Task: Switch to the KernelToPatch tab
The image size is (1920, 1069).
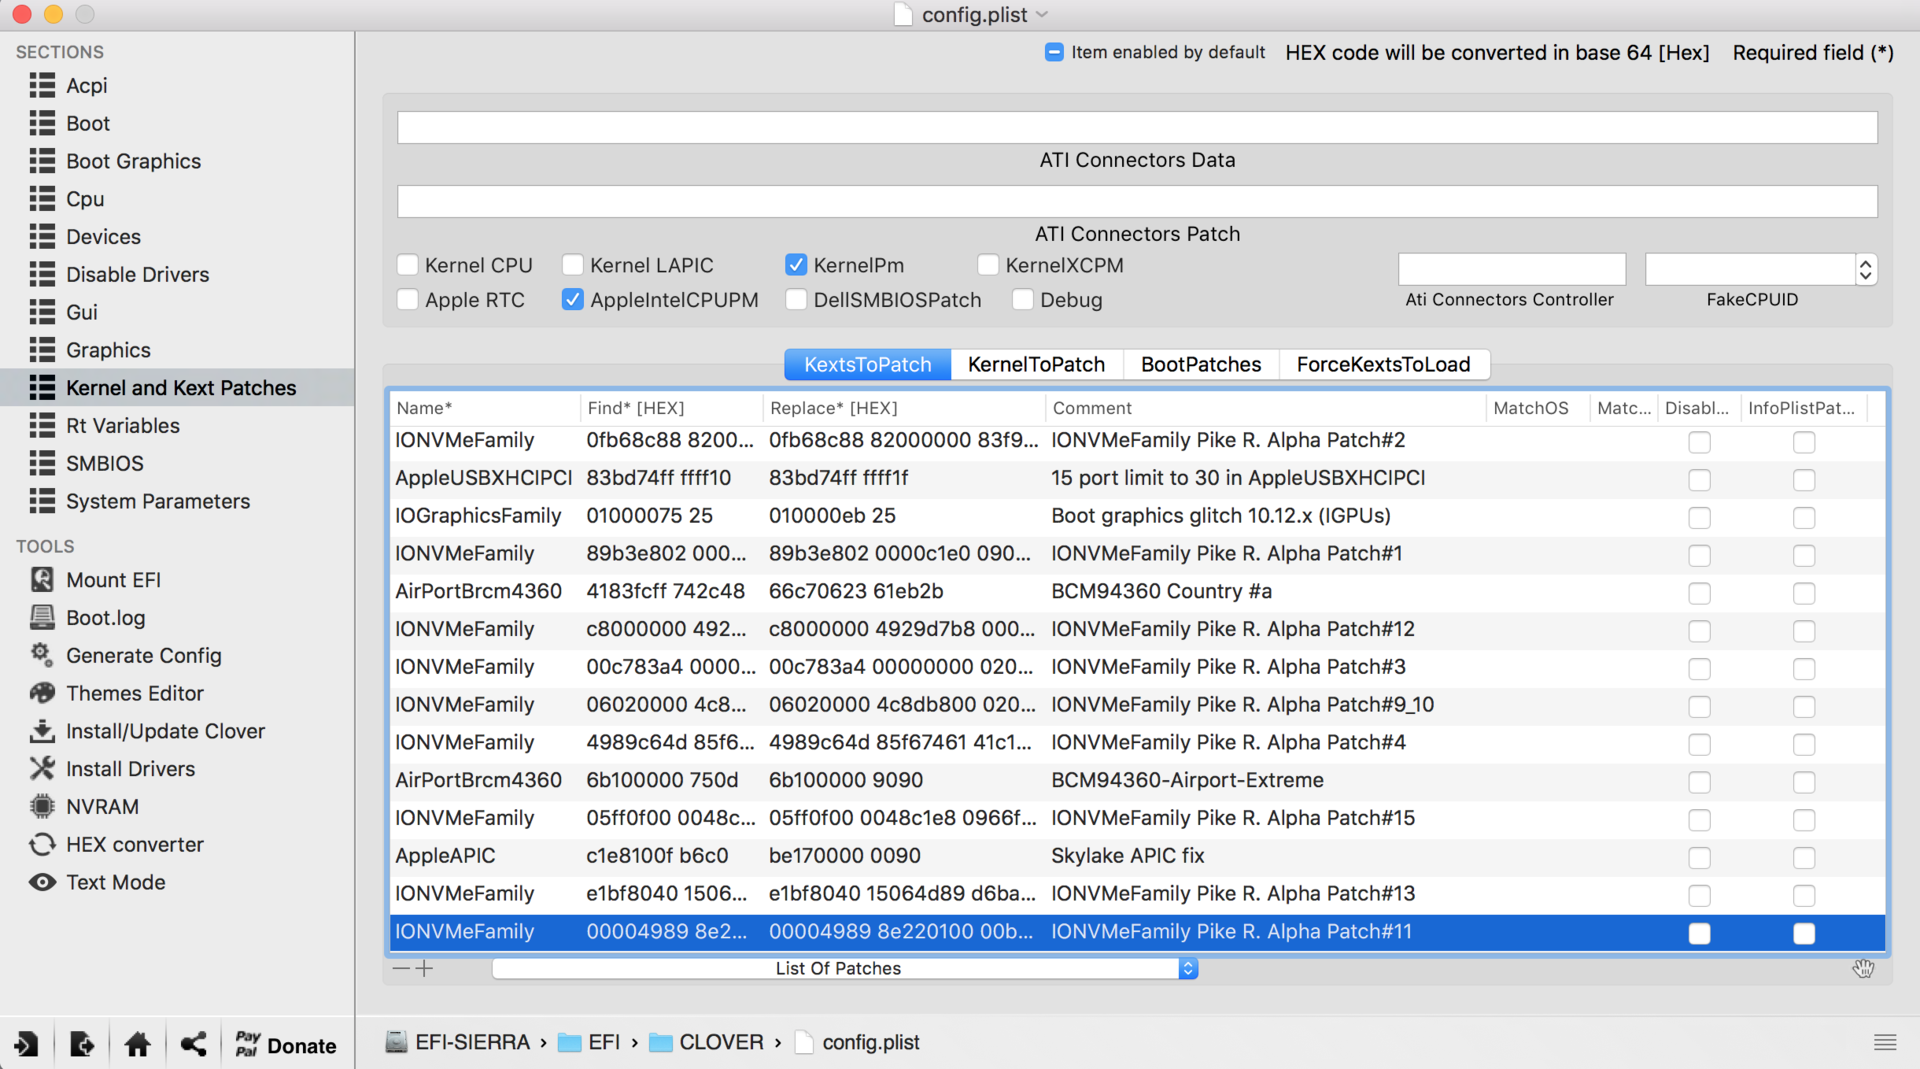Action: [1036, 365]
